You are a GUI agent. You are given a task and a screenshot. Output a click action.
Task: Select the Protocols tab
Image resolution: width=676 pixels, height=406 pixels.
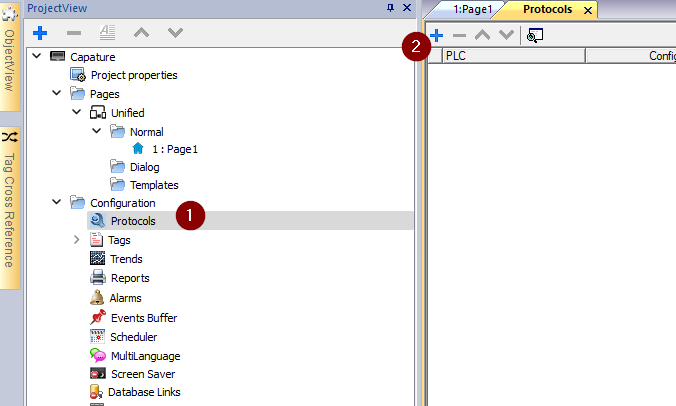[548, 9]
